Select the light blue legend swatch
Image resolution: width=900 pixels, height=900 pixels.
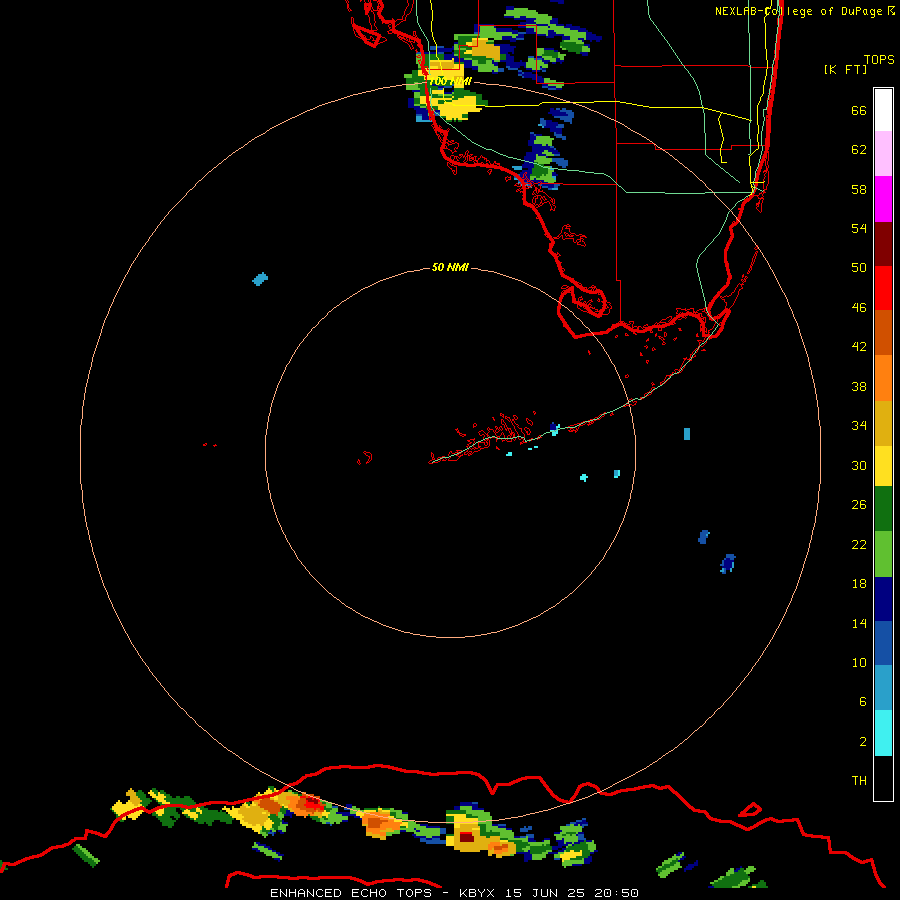point(883,688)
